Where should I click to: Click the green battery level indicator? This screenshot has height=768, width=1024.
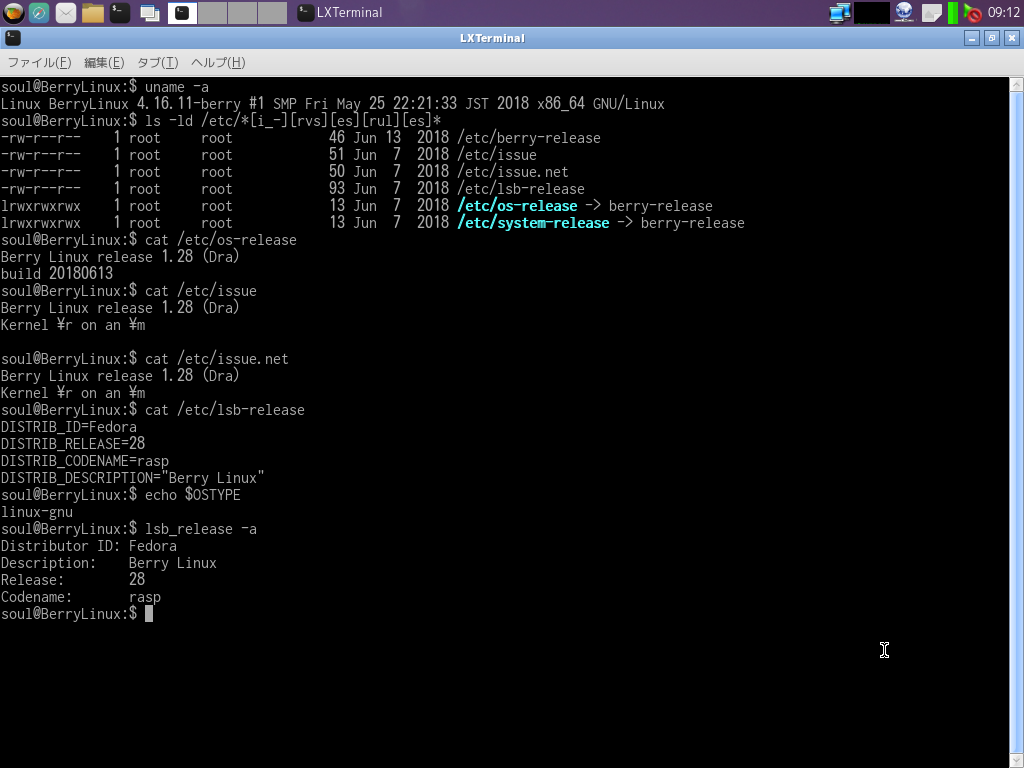coord(953,12)
